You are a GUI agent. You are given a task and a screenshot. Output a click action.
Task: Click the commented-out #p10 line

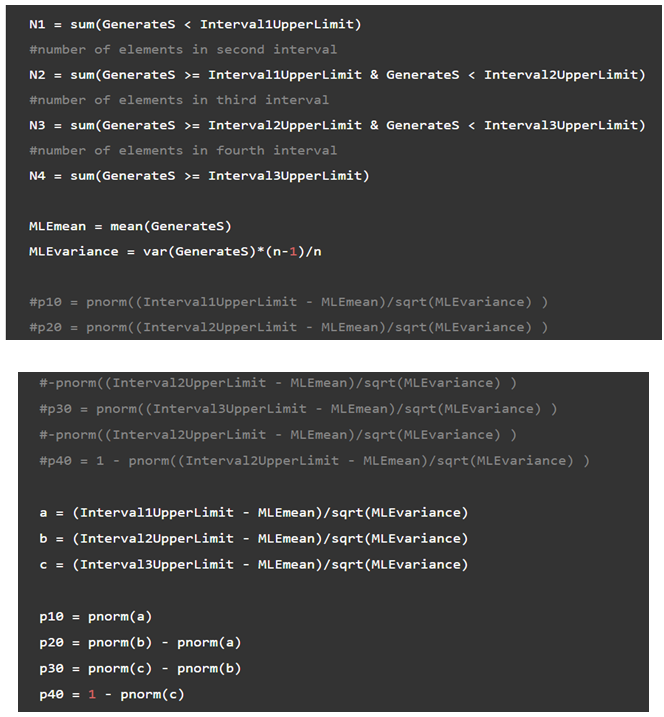point(288,302)
